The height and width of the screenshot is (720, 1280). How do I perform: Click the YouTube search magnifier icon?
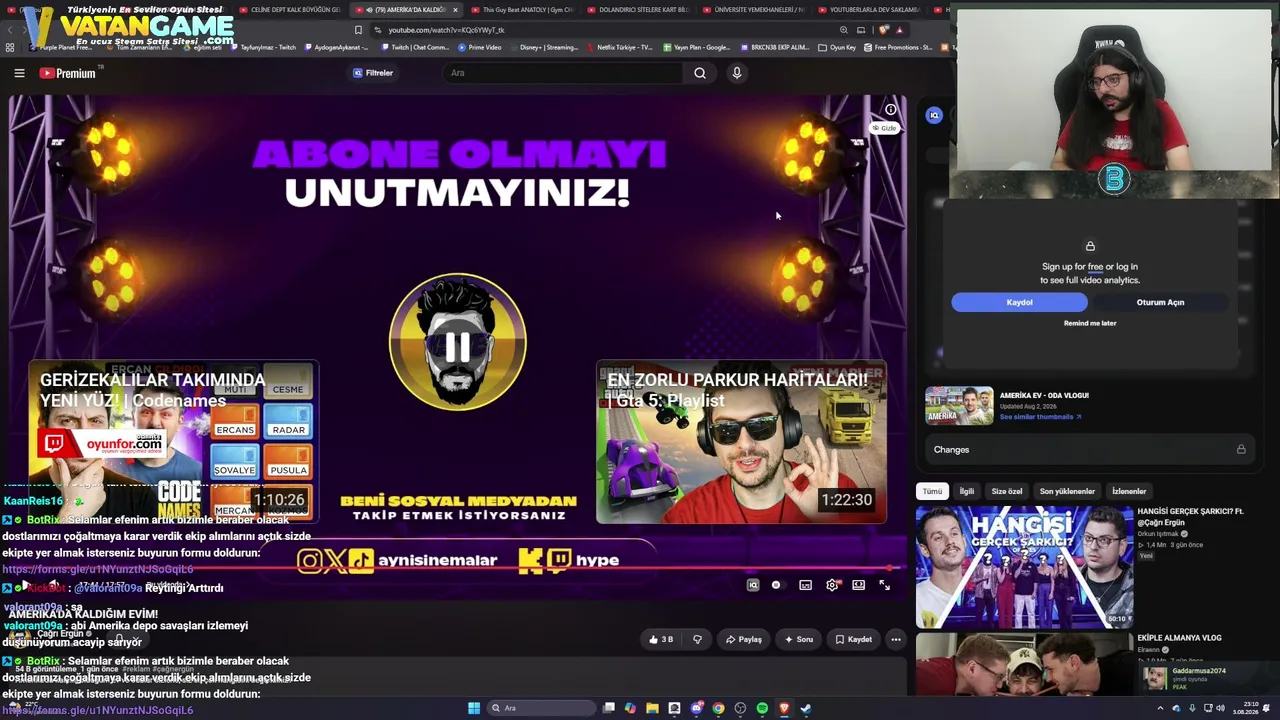pos(700,73)
